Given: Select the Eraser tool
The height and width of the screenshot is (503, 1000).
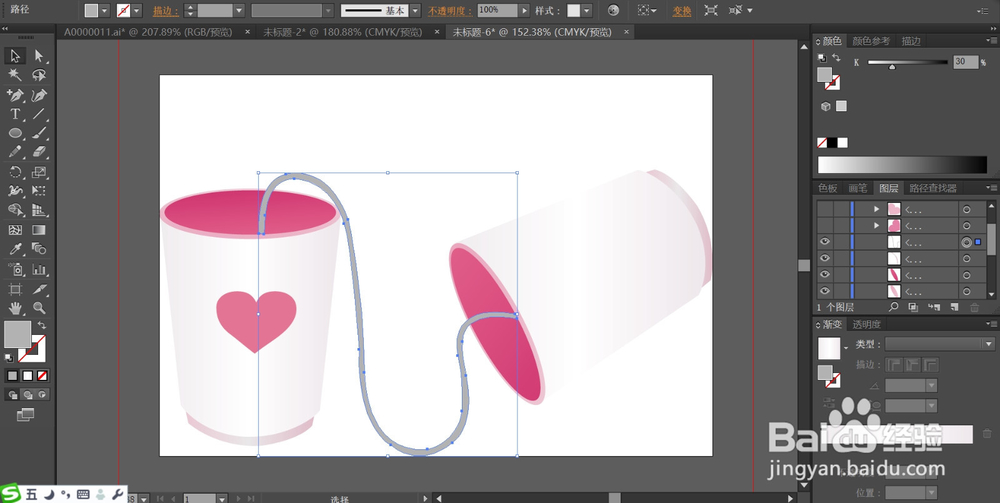Looking at the screenshot, I should point(39,152).
